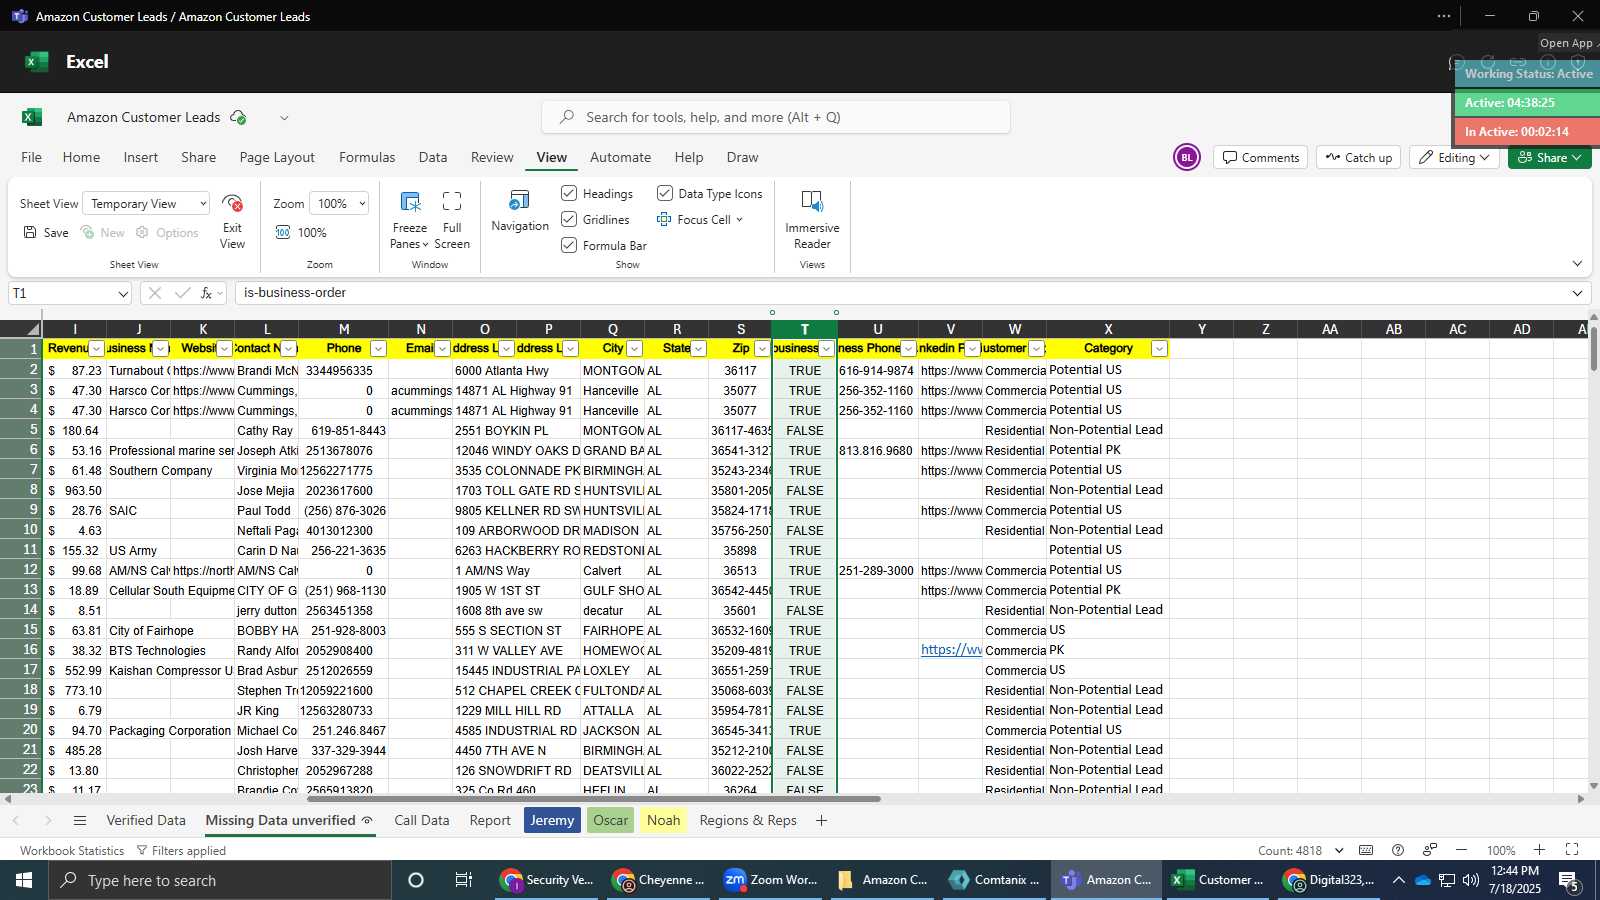This screenshot has width=1600, height=900.
Task: Launch Immersive Reader
Action: point(812,219)
